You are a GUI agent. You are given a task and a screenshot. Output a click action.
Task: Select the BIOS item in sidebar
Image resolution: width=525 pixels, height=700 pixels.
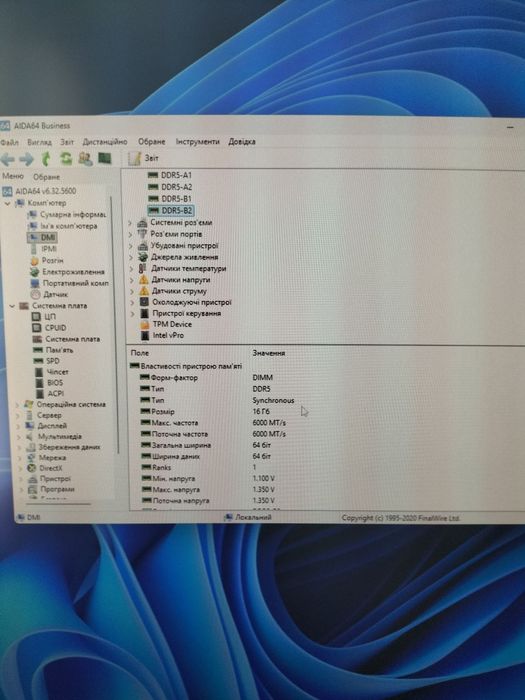(50, 383)
